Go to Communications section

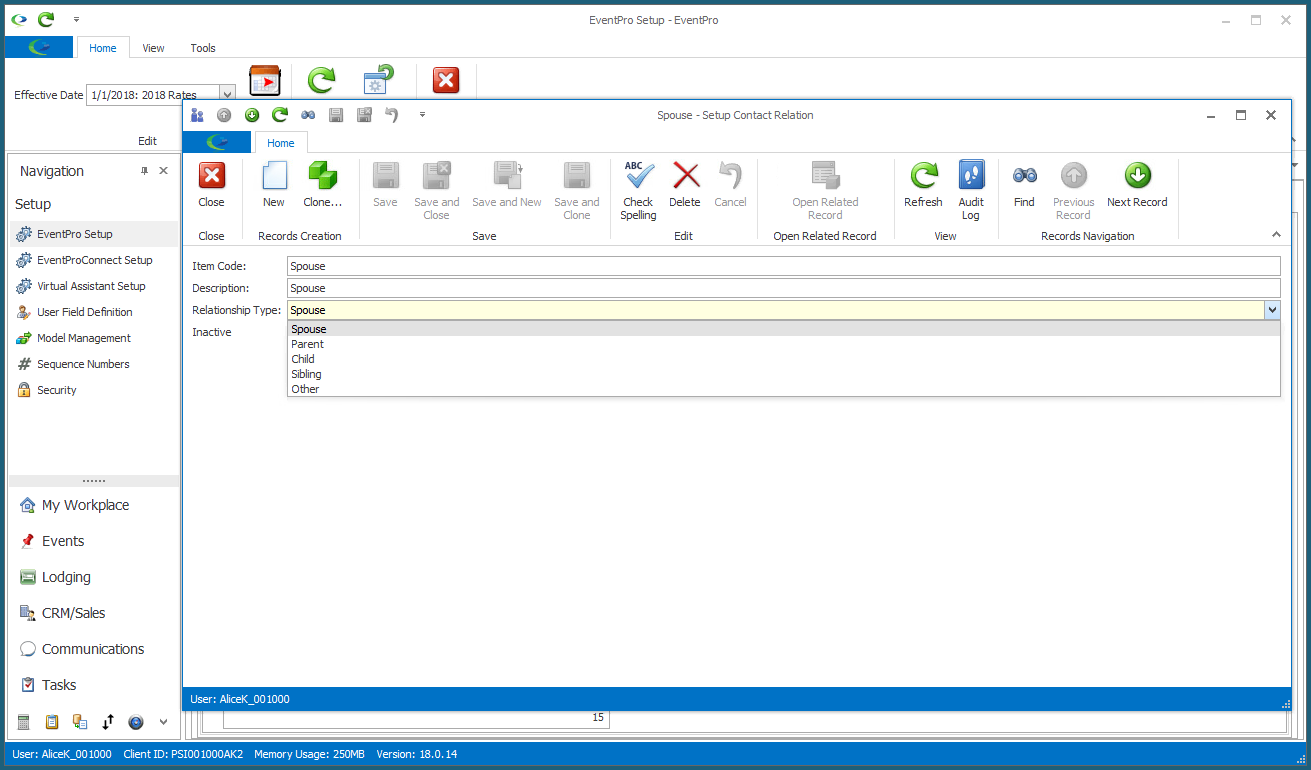tap(94, 649)
